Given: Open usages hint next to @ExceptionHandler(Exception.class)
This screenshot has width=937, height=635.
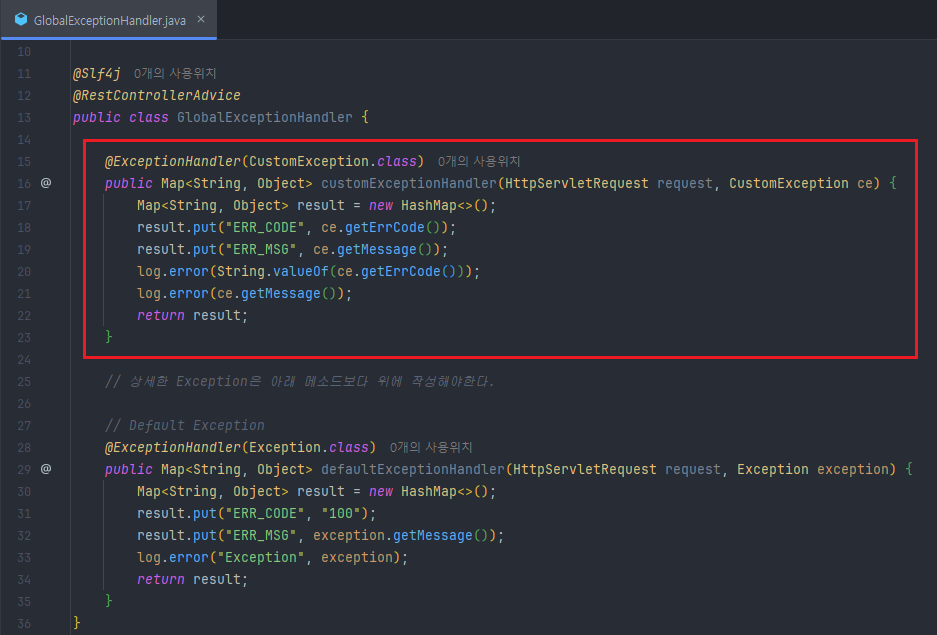Looking at the screenshot, I should pos(431,447).
